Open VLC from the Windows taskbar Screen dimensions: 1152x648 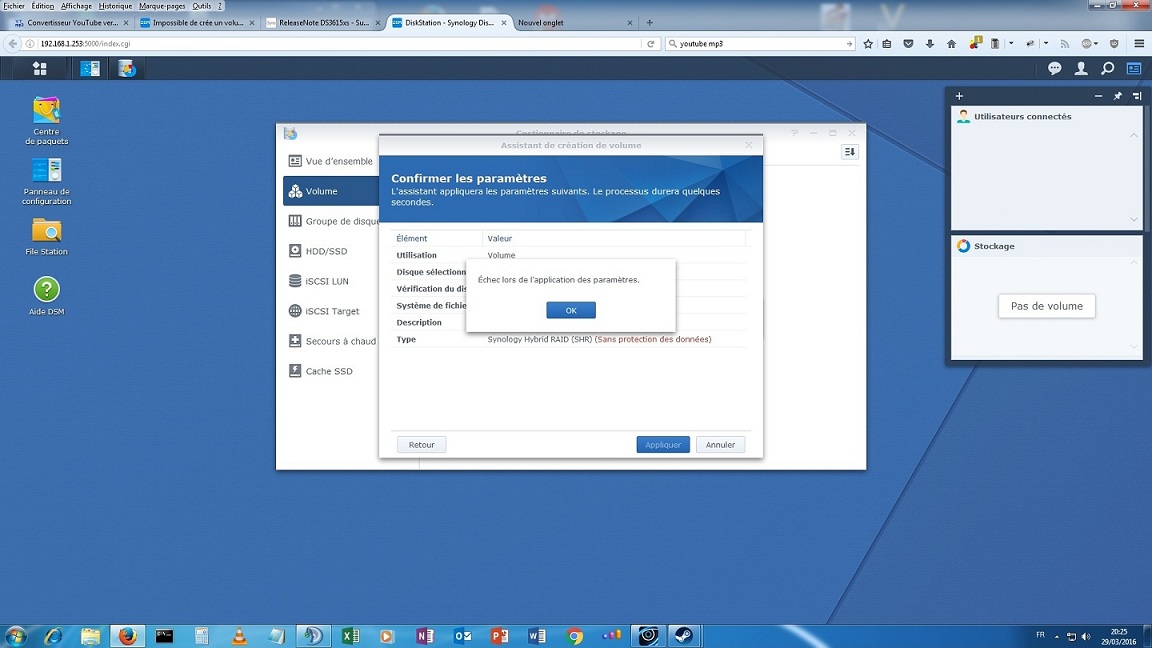coord(239,636)
